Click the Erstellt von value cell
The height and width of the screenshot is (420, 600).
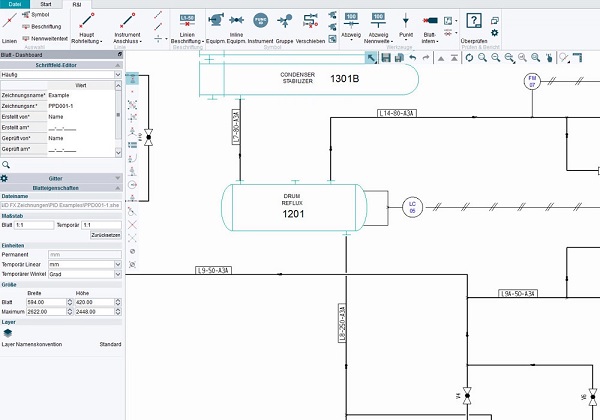pos(81,117)
